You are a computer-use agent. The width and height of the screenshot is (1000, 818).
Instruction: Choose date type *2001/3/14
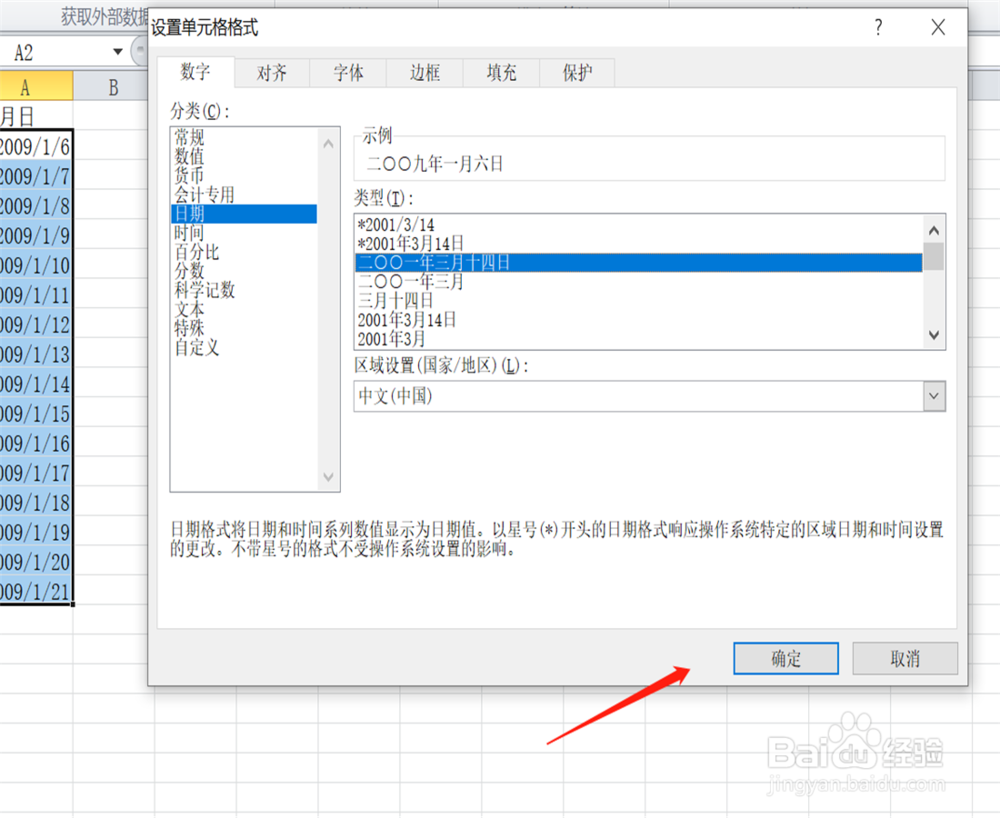638,224
